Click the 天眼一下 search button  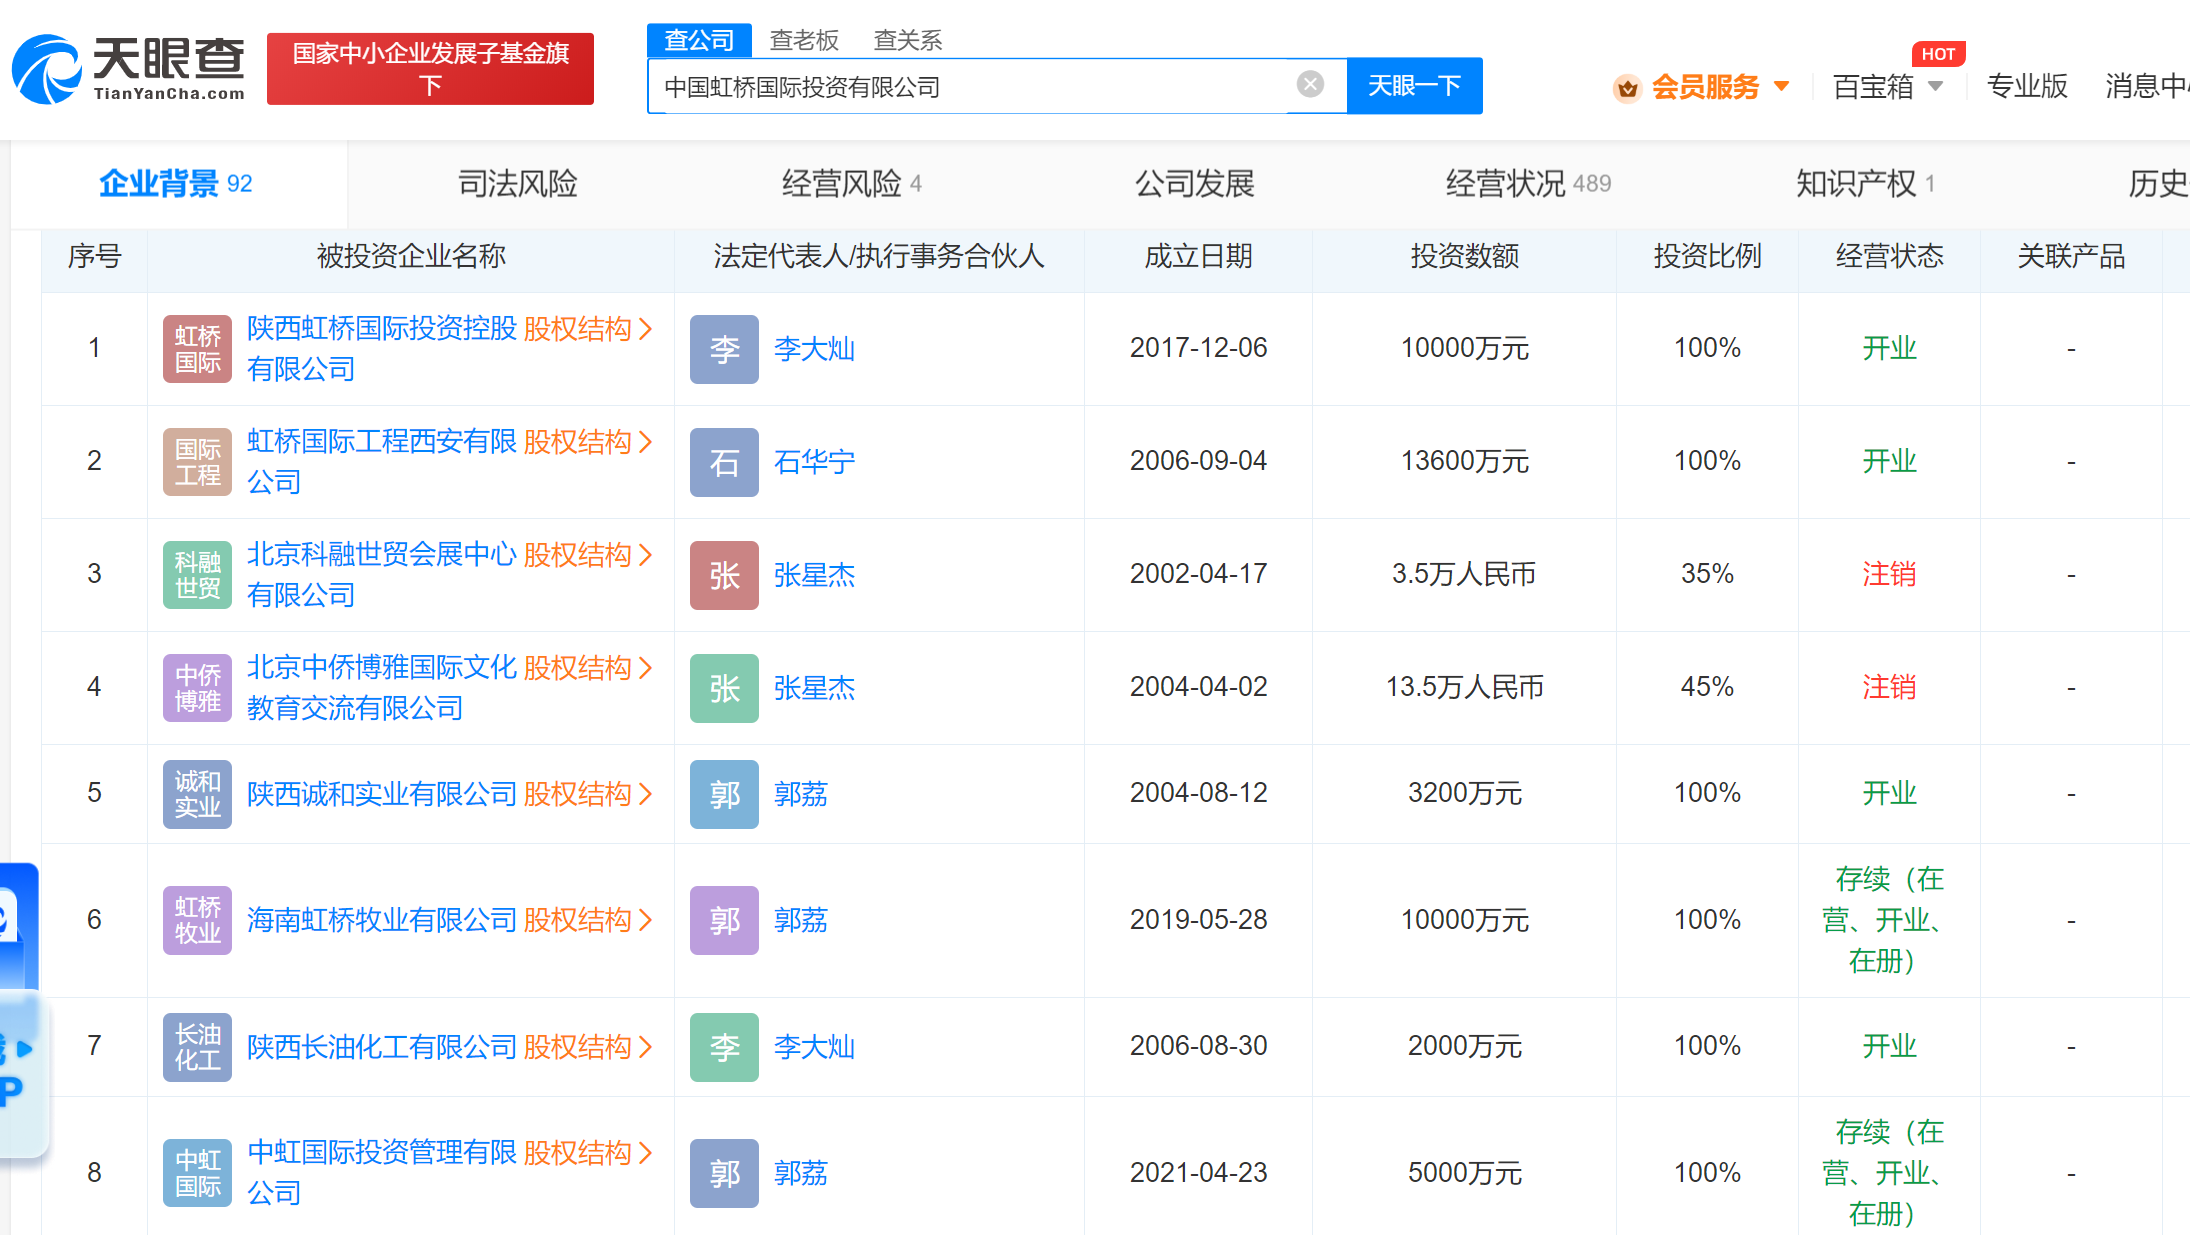pos(1414,86)
